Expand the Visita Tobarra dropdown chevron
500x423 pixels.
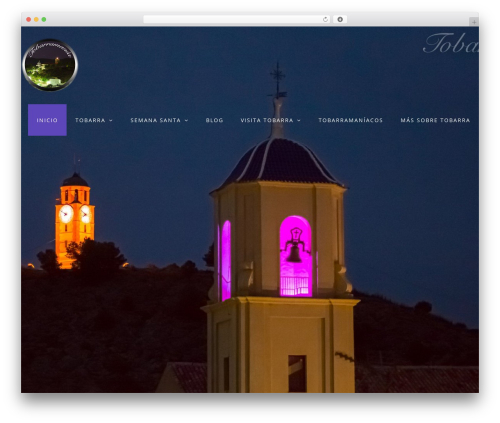coord(299,120)
